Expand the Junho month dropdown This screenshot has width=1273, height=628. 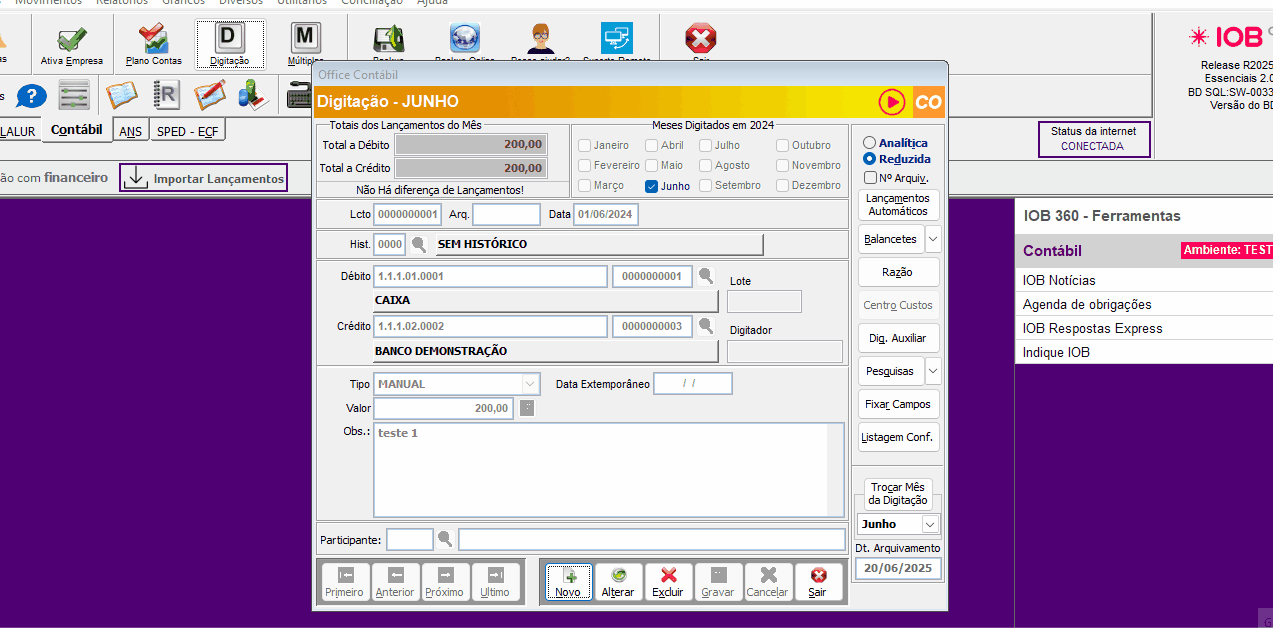[930, 524]
